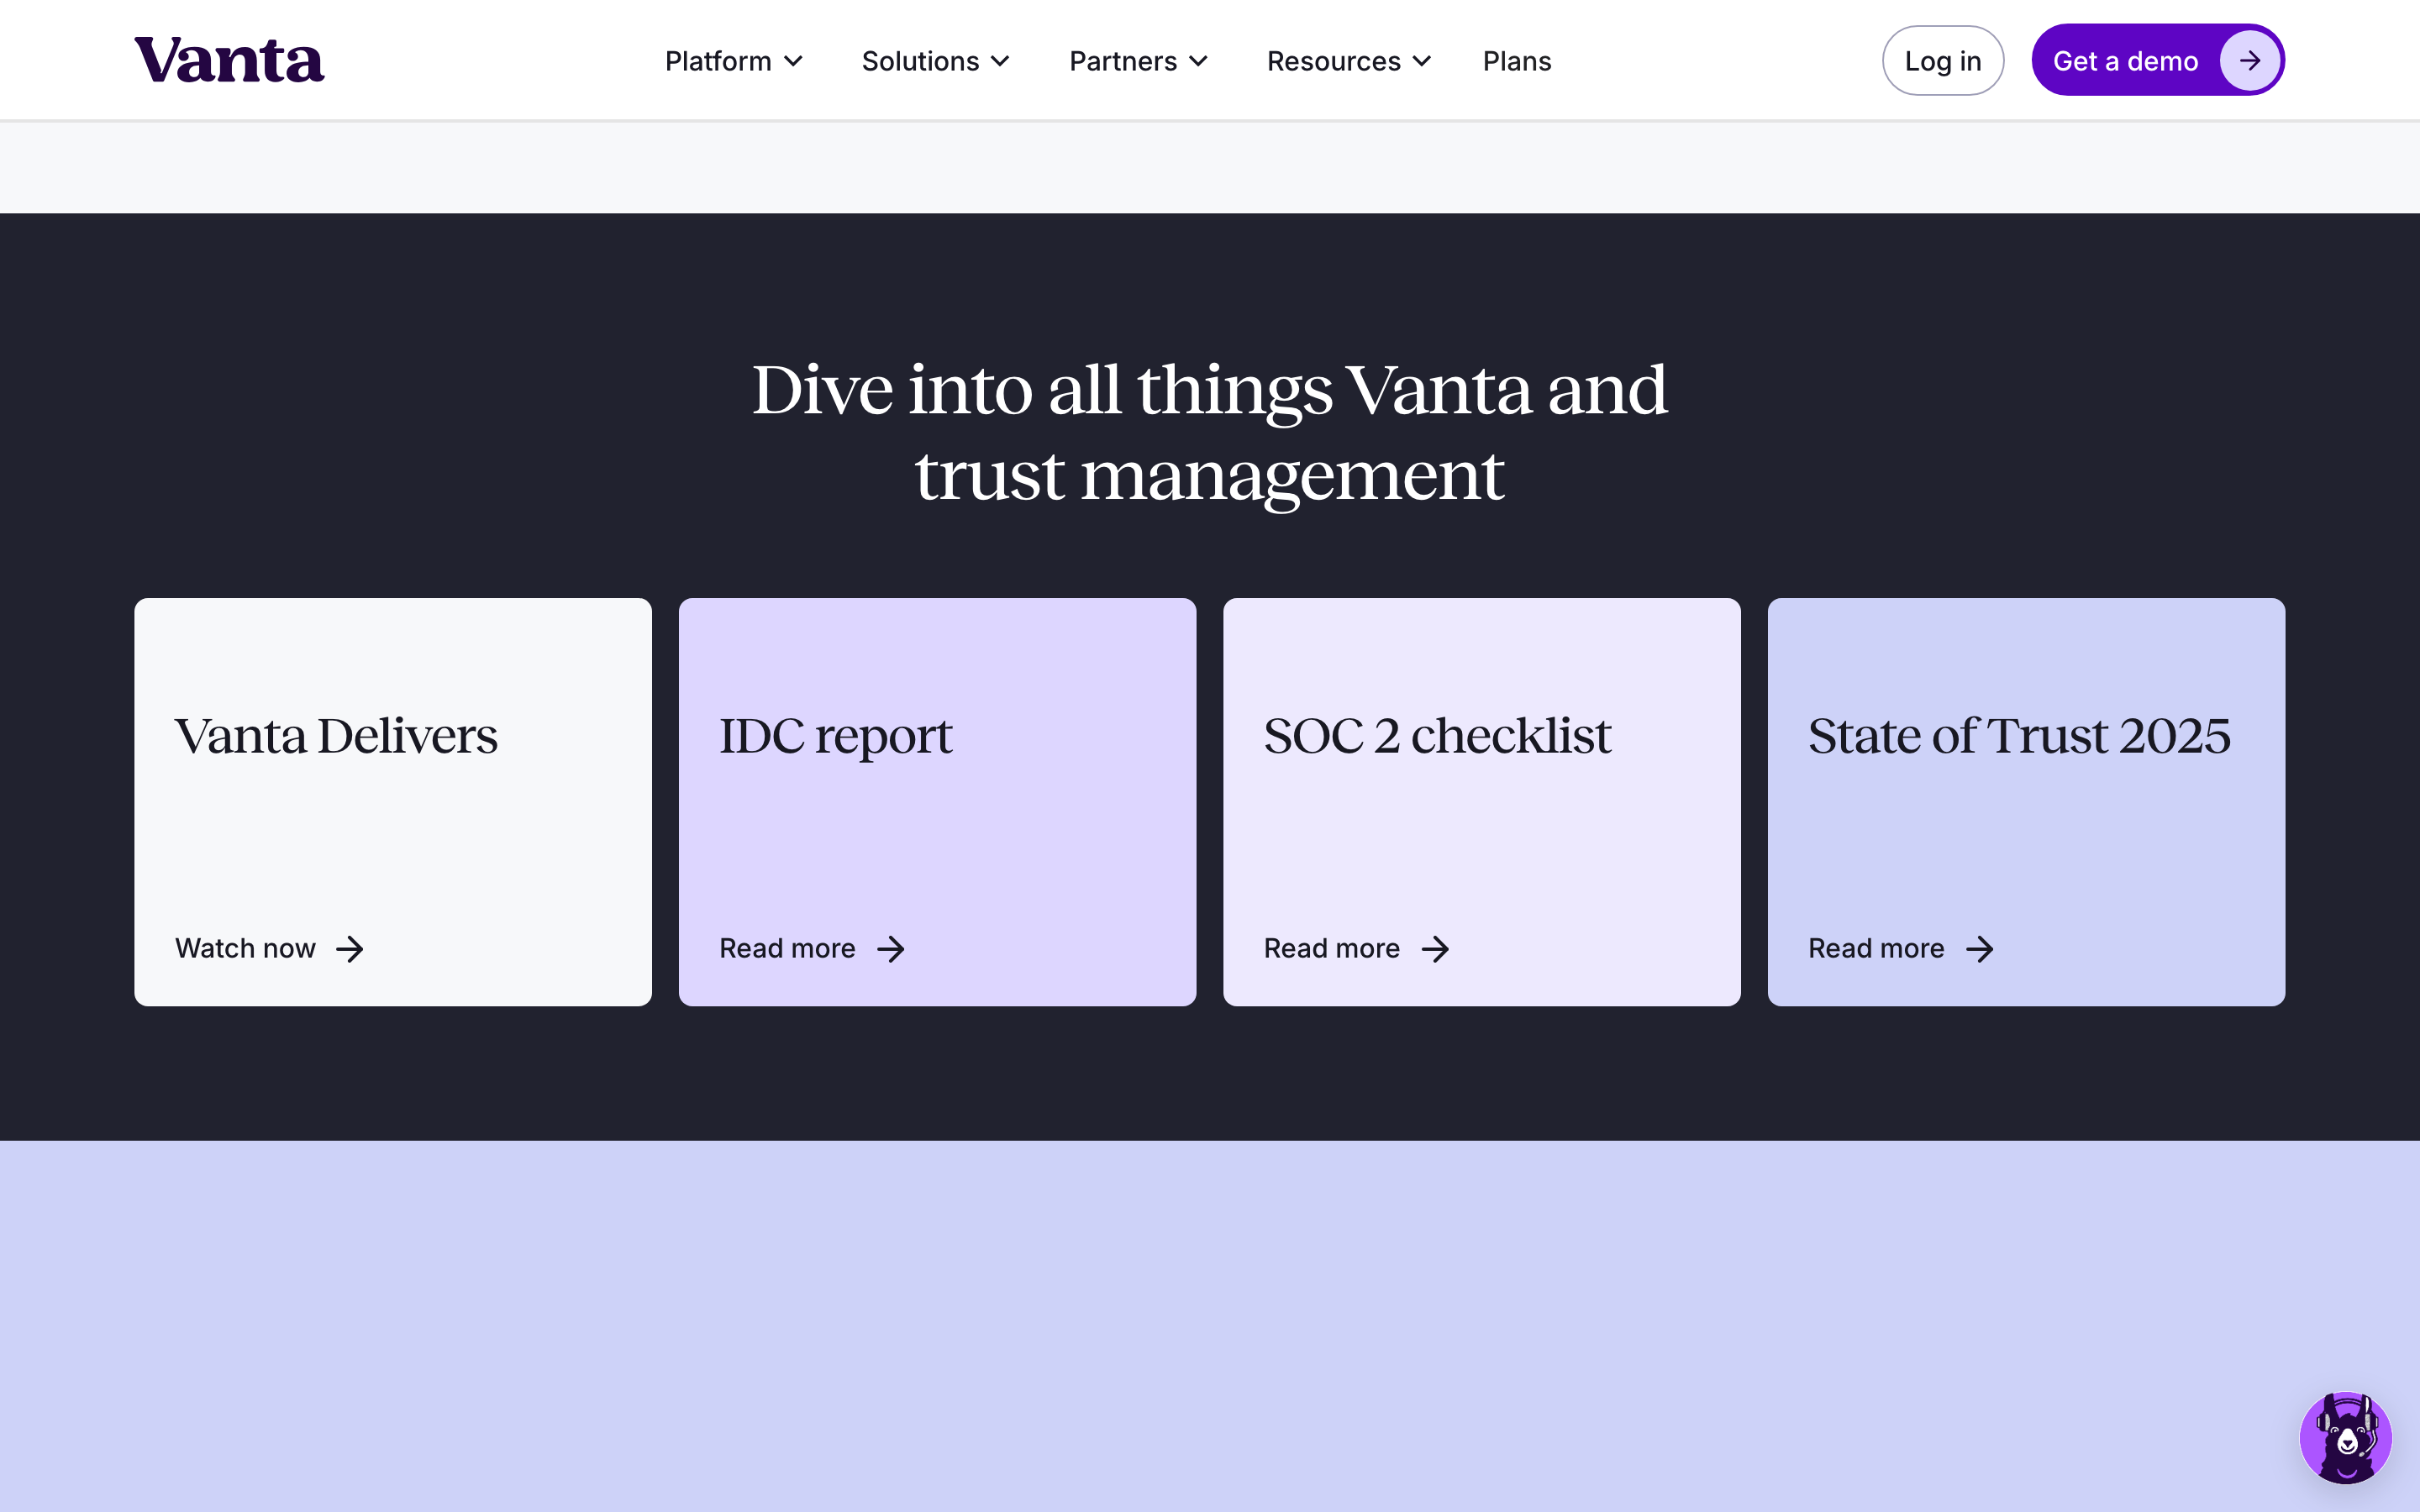Open the Platform menu
Screen dimensions: 2420x1512
(733, 61)
